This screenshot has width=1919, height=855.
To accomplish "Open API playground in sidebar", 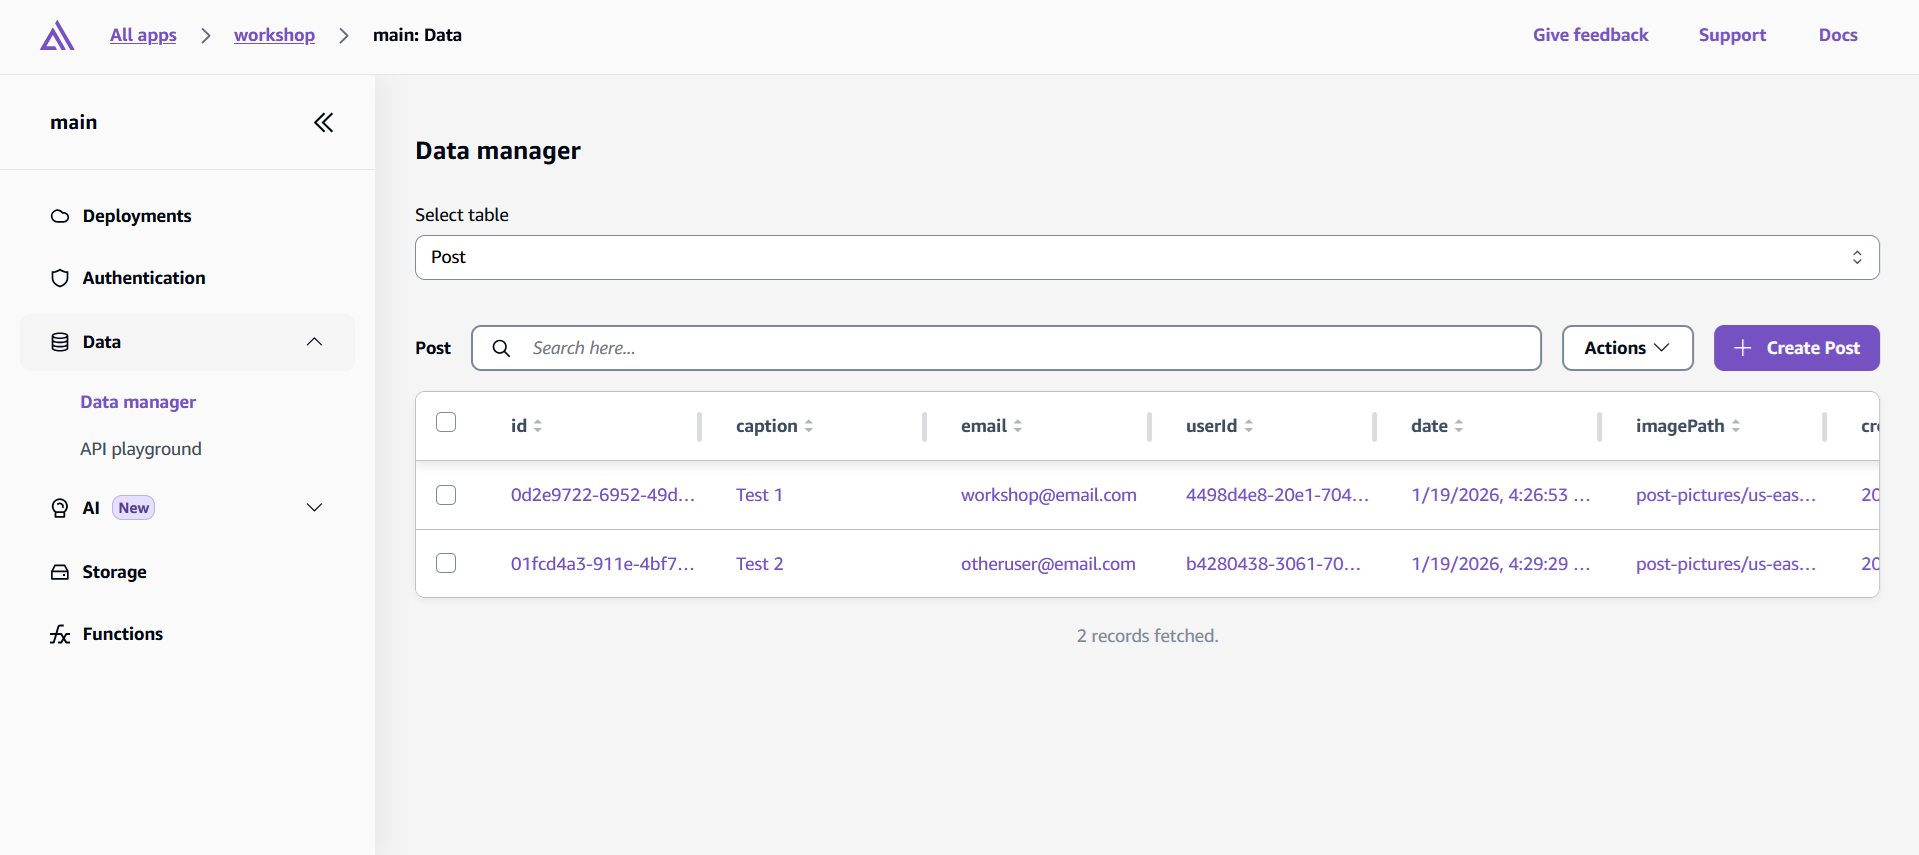I will (141, 449).
